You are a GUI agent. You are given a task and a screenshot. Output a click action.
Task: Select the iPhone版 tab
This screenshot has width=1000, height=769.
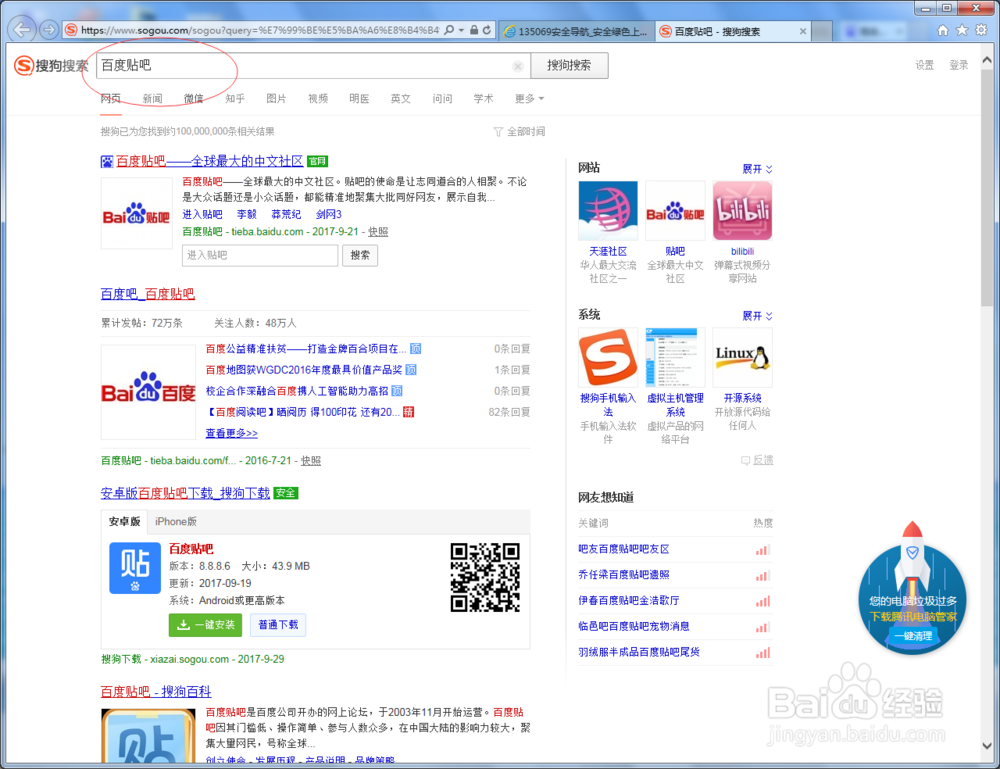pos(175,522)
